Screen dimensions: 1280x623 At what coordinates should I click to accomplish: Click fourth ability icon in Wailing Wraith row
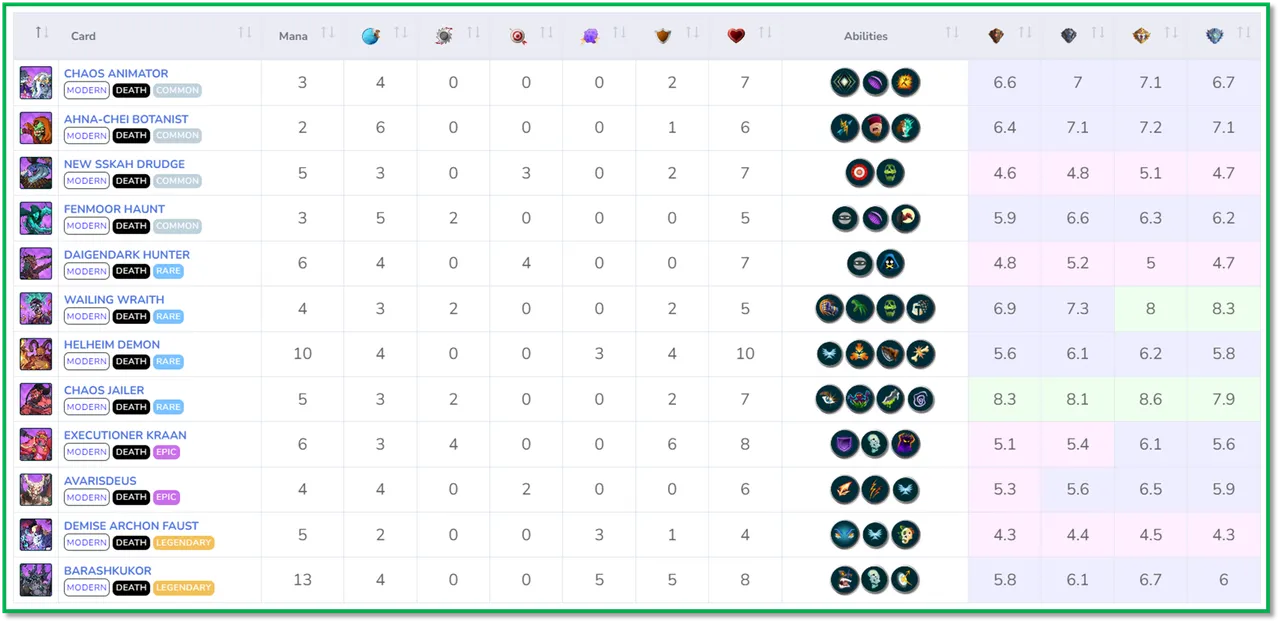pyautogui.click(x=920, y=309)
